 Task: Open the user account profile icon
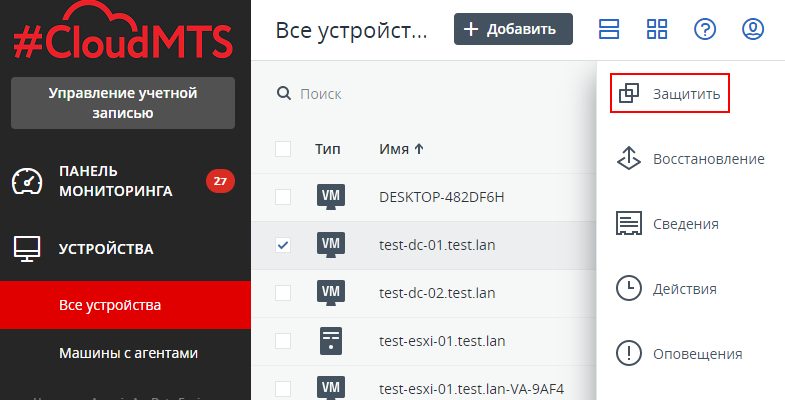753,29
